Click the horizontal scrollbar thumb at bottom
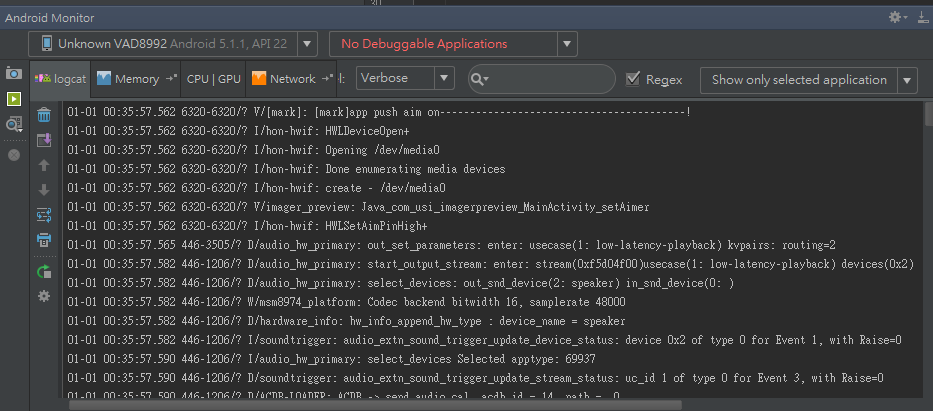Image resolution: width=933 pixels, height=411 pixels. tap(375, 405)
